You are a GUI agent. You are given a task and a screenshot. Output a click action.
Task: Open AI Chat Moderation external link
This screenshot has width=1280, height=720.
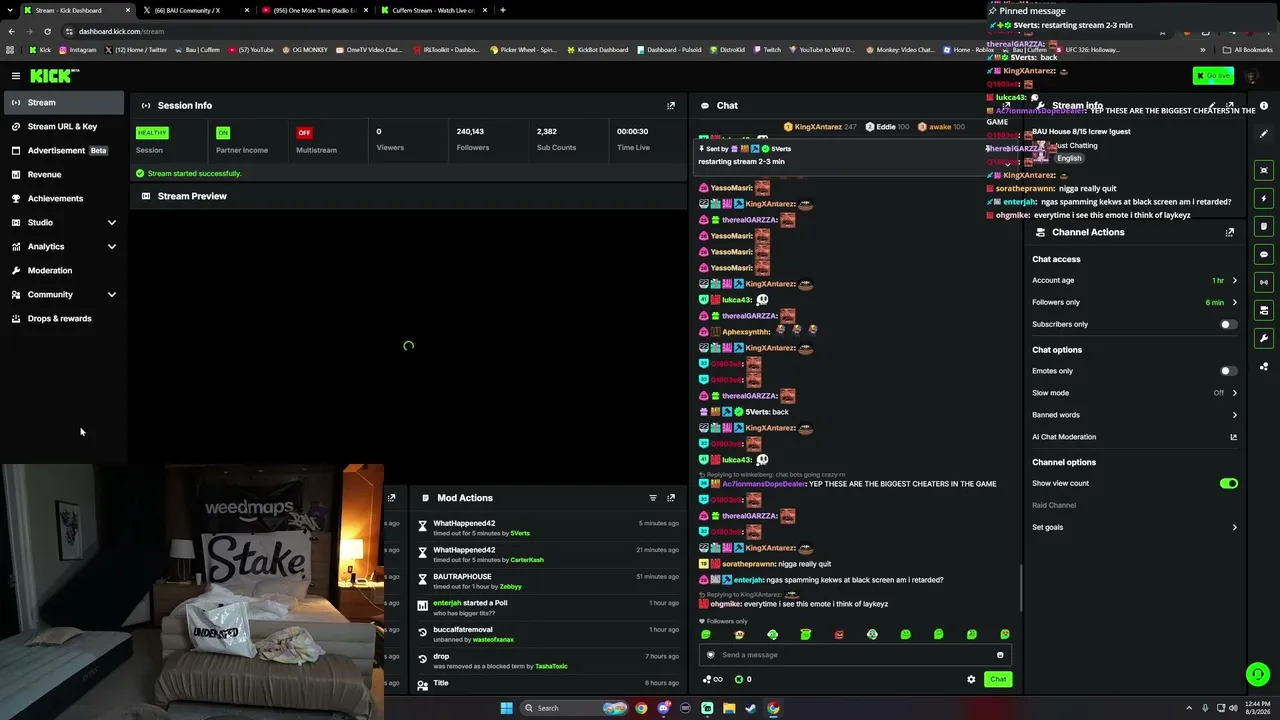click(1233, 437)
